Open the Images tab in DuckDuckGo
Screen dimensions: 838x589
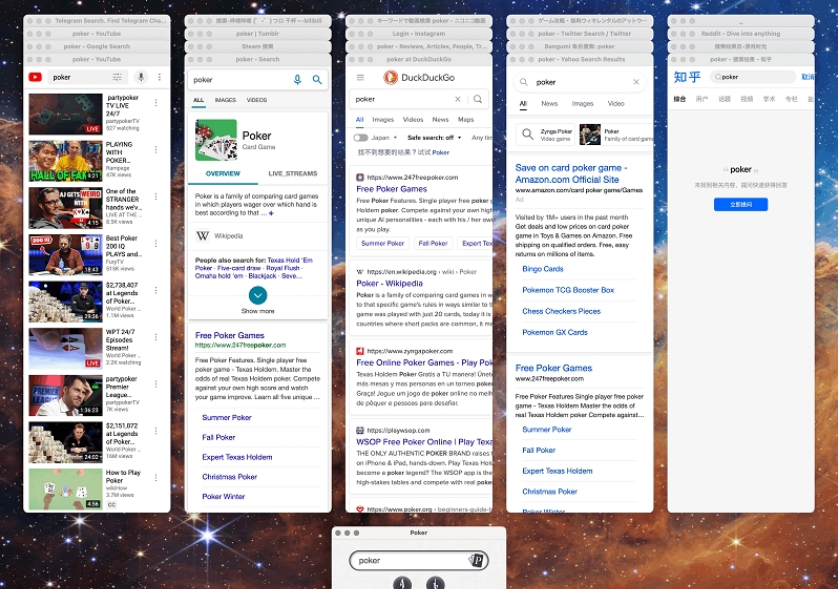tap(383, 120)
